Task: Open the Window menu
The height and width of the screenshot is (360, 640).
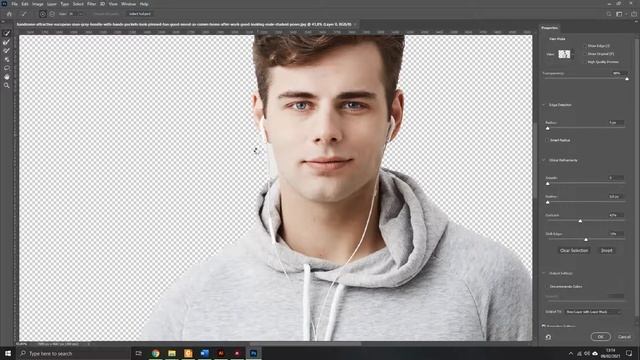Action: [128, 4]
